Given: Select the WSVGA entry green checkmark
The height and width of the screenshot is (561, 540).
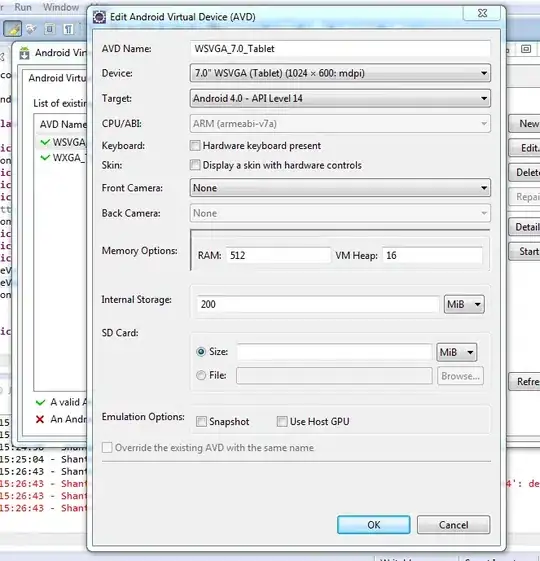Looking at the screenshot, I should pos(45,142).
